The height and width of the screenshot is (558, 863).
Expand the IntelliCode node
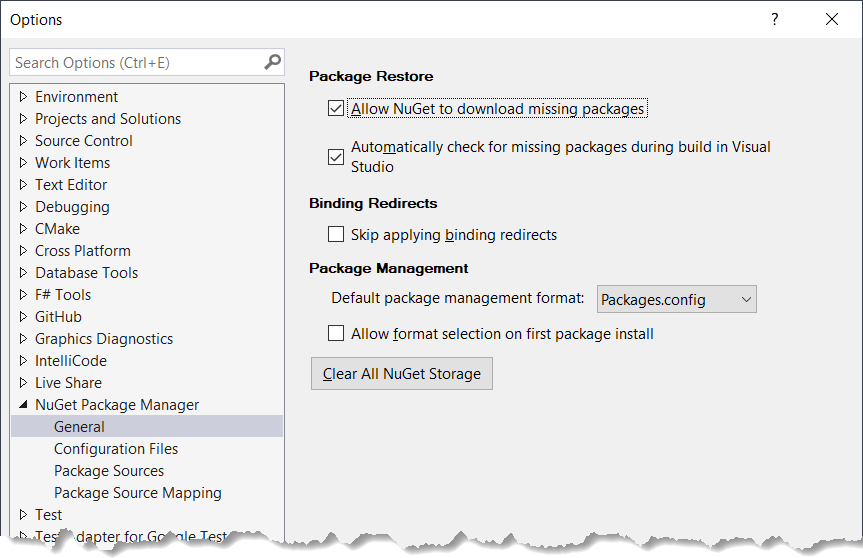click(23, 361)
